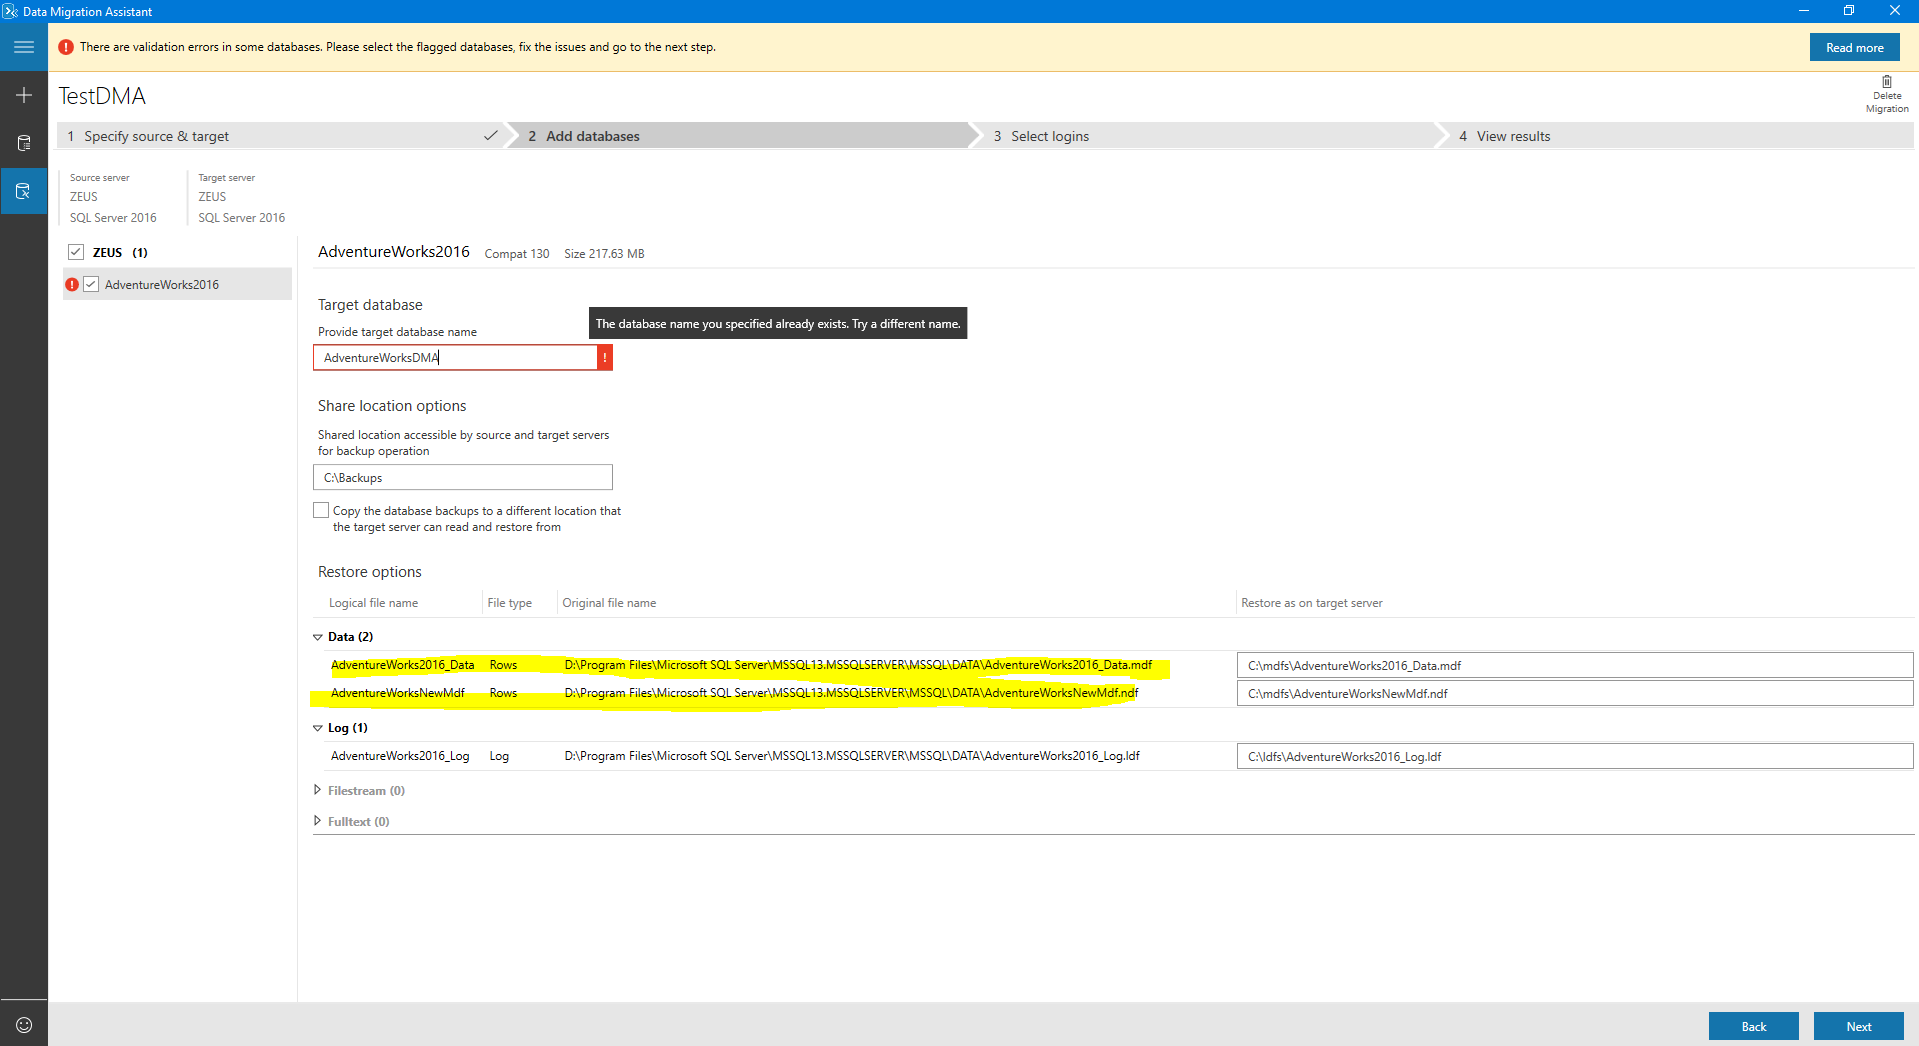This screenshot has height=1046, width=1919.
Task: Collapse the Log (1) group
Action: pos(318,728)
